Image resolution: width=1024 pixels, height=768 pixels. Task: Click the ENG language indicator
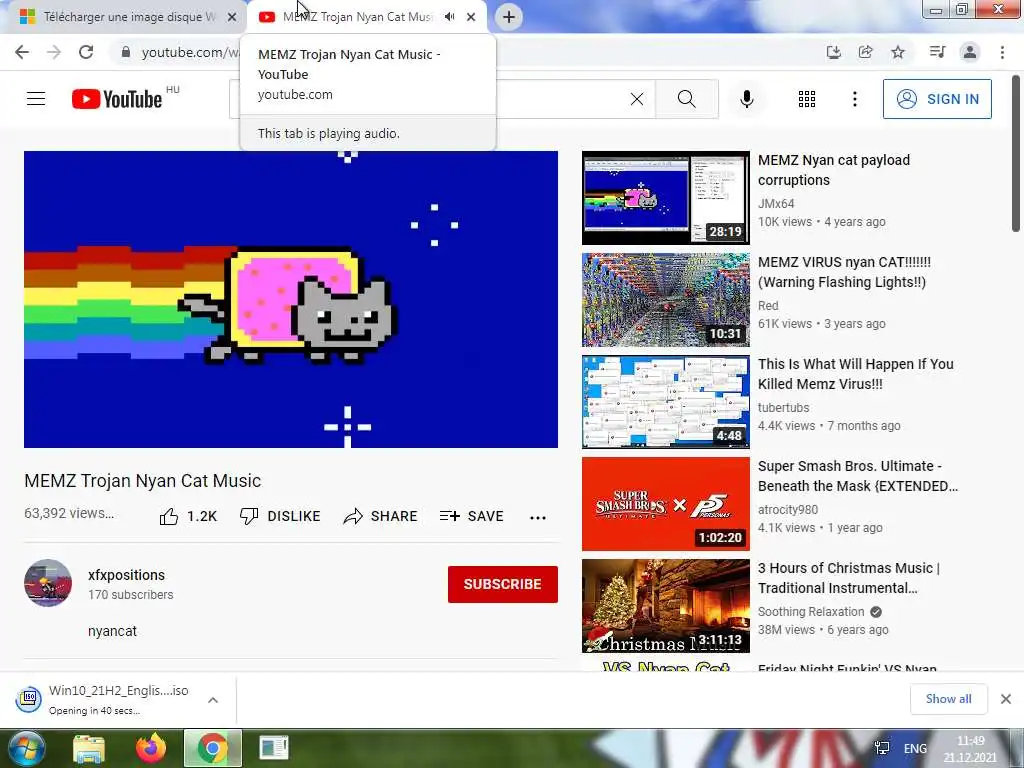[x=915, y=748]
